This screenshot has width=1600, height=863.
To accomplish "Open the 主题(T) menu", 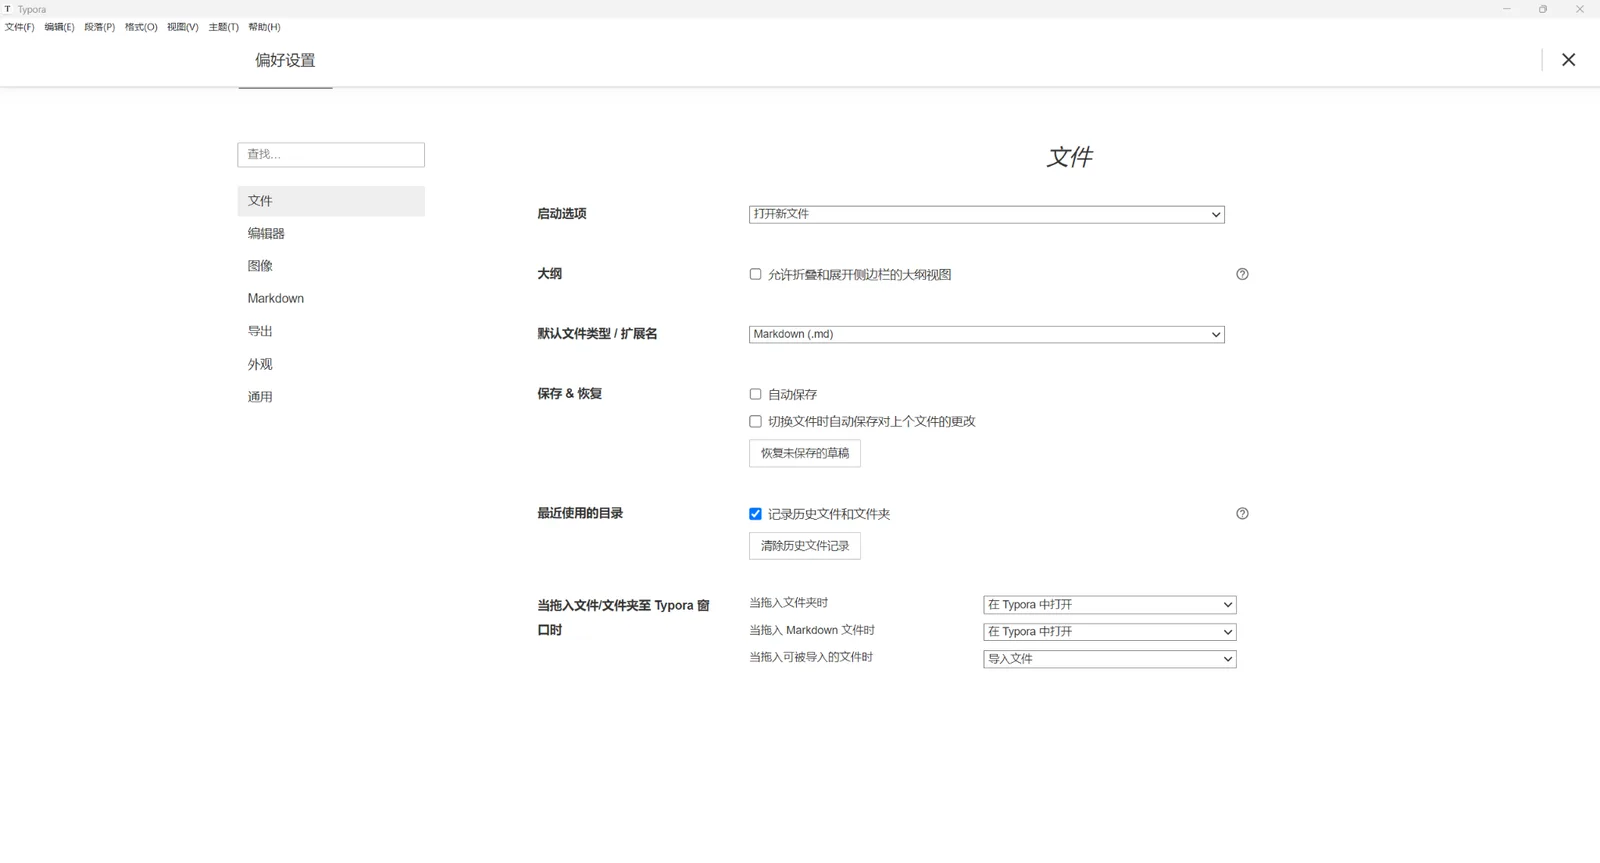I will [x=223, y=27].
